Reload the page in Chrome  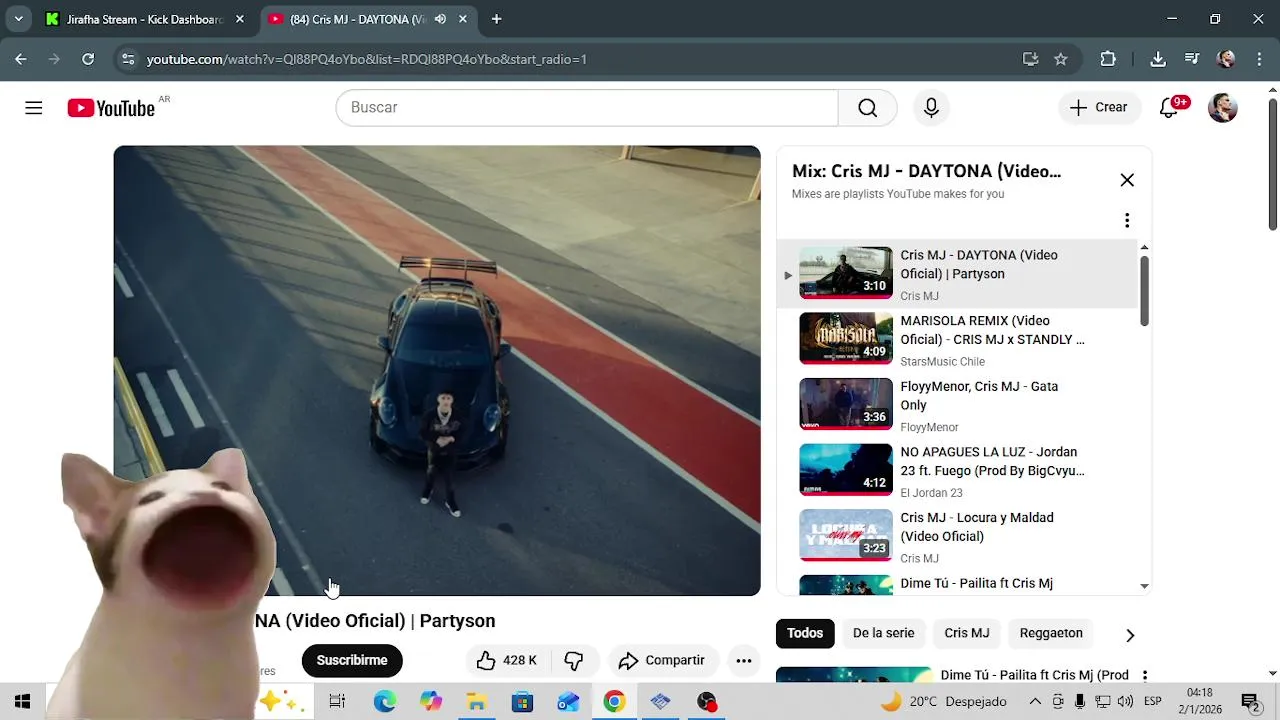88,59
